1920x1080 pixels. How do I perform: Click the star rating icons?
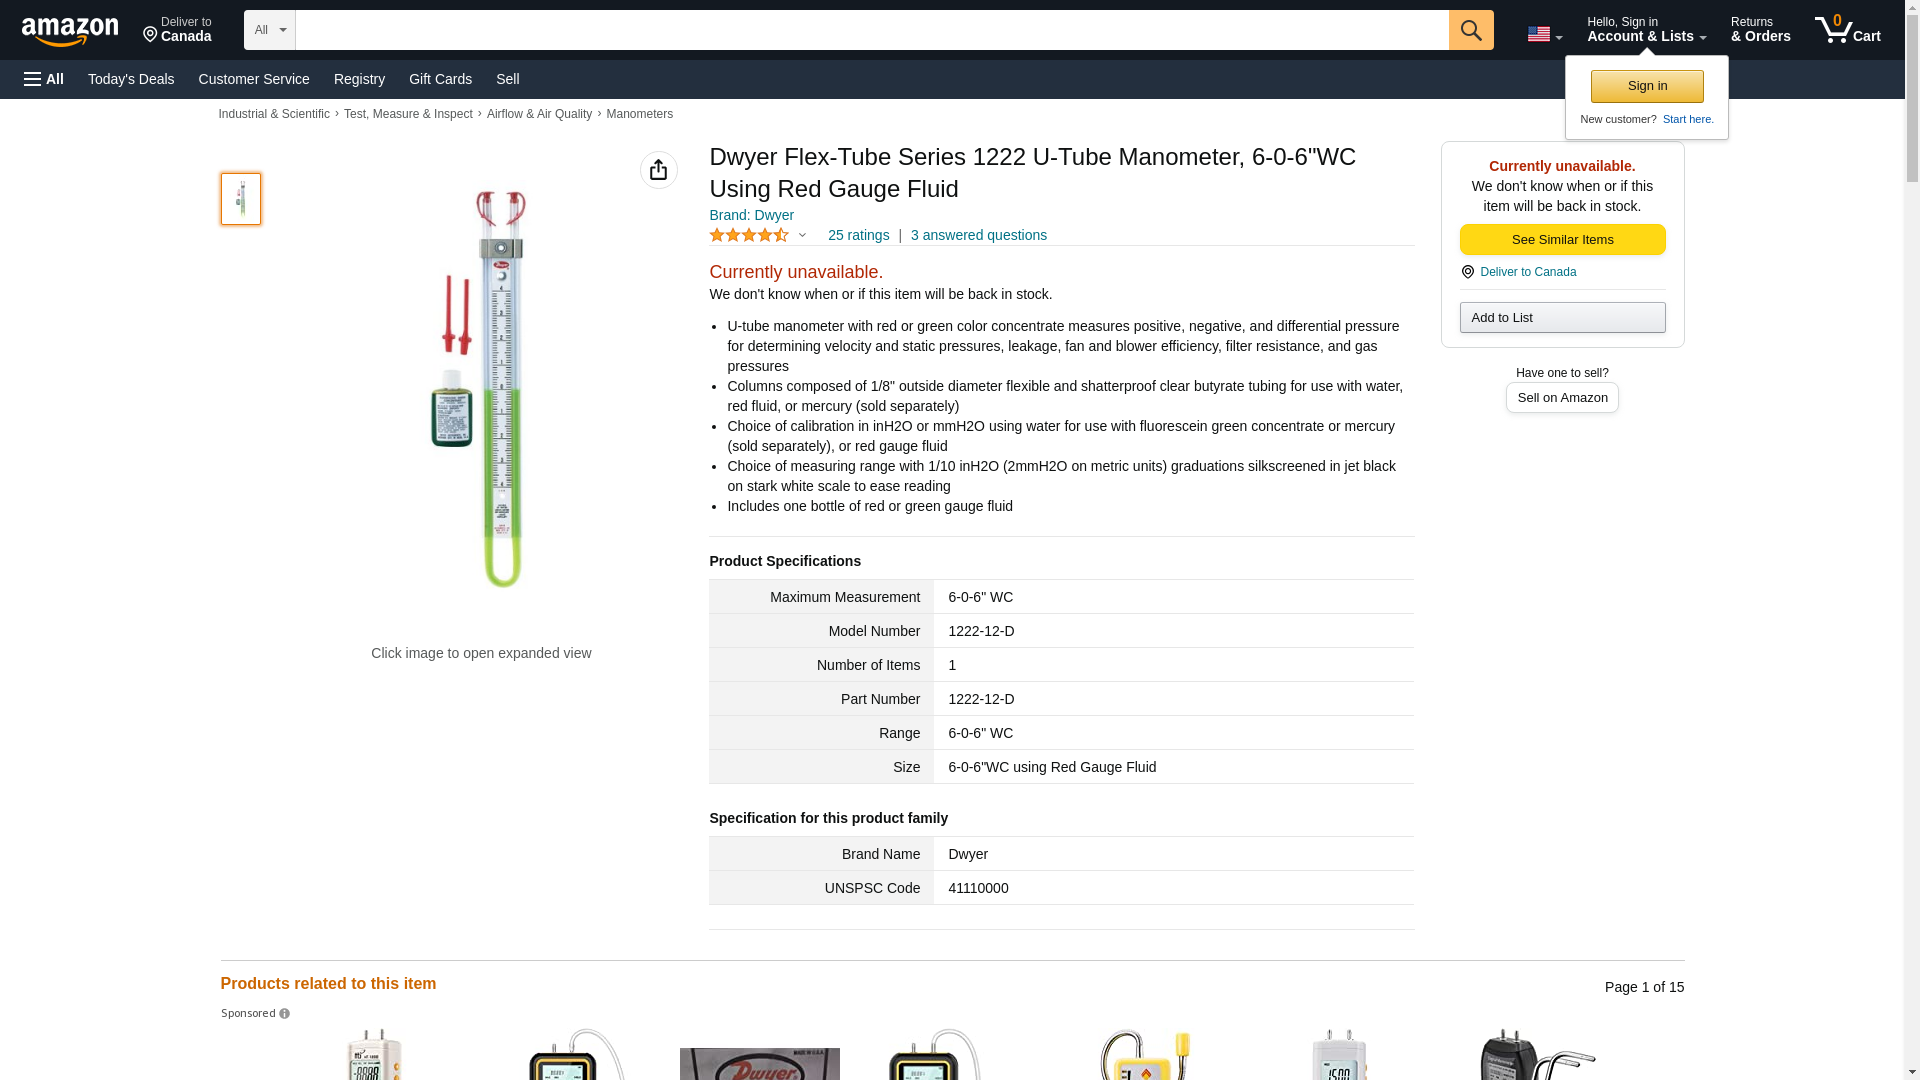coord(749,235)
